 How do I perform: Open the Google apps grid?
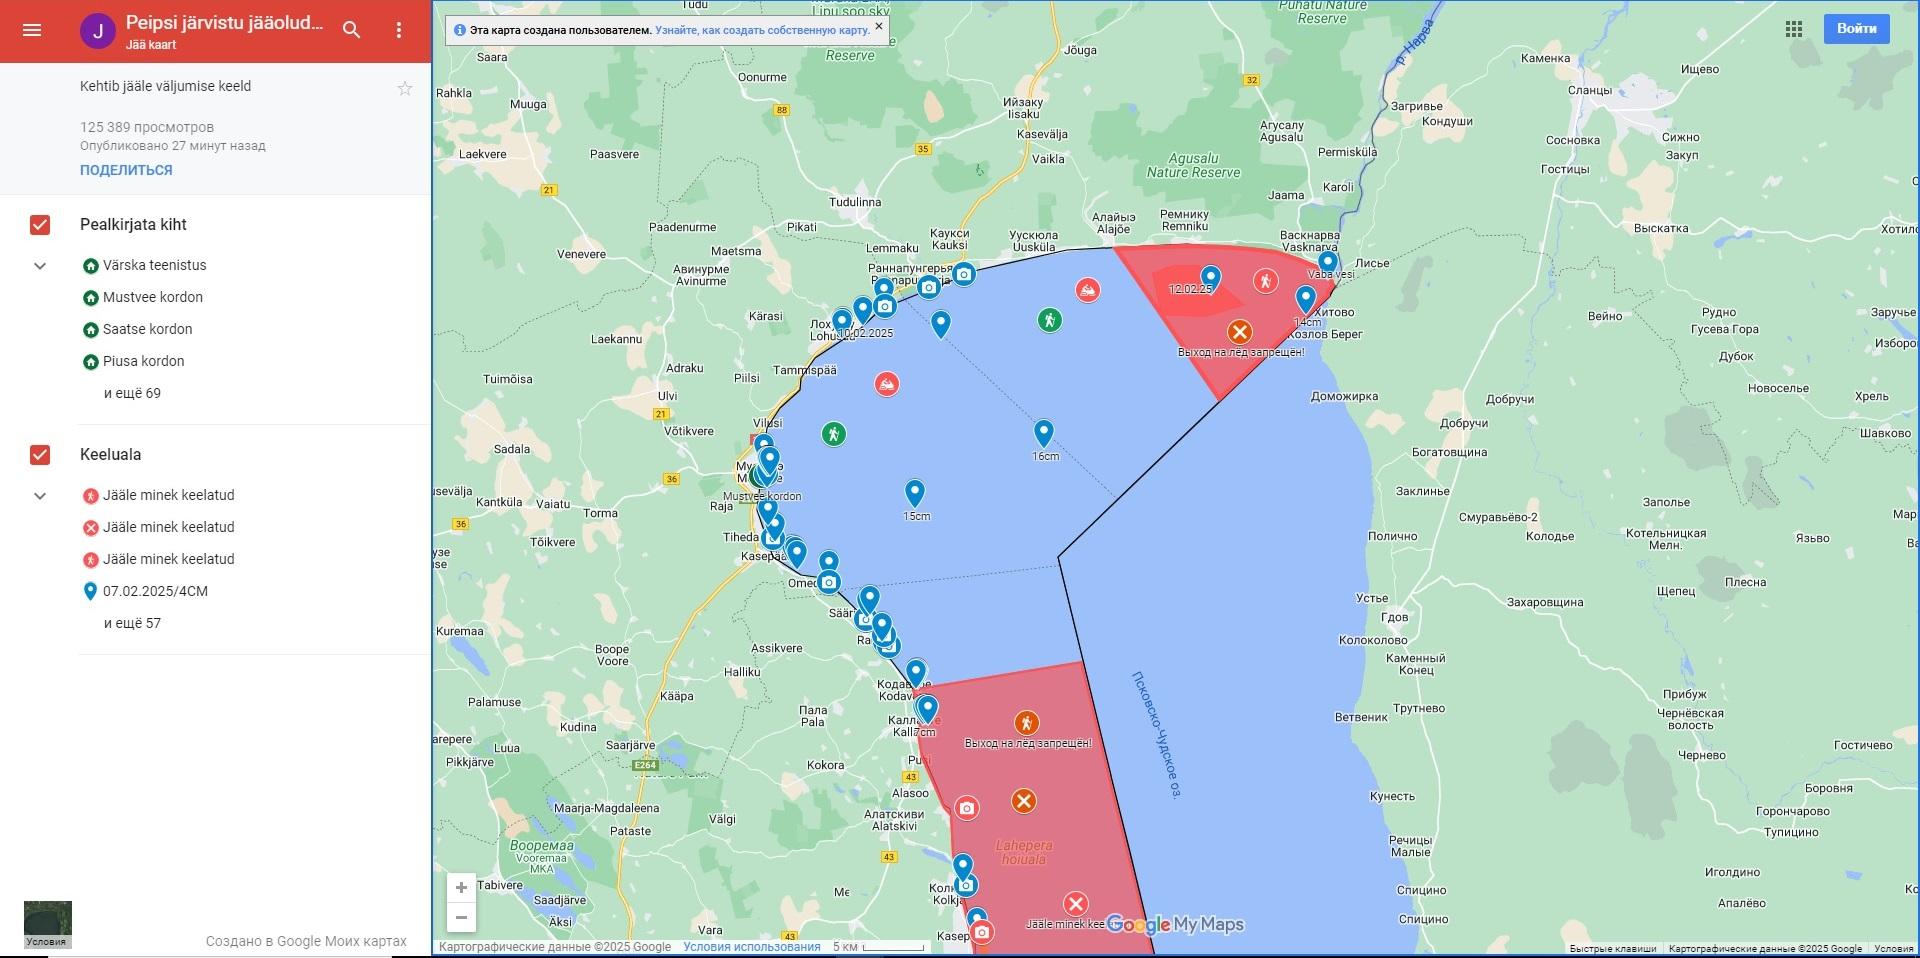coord(1794,29)
